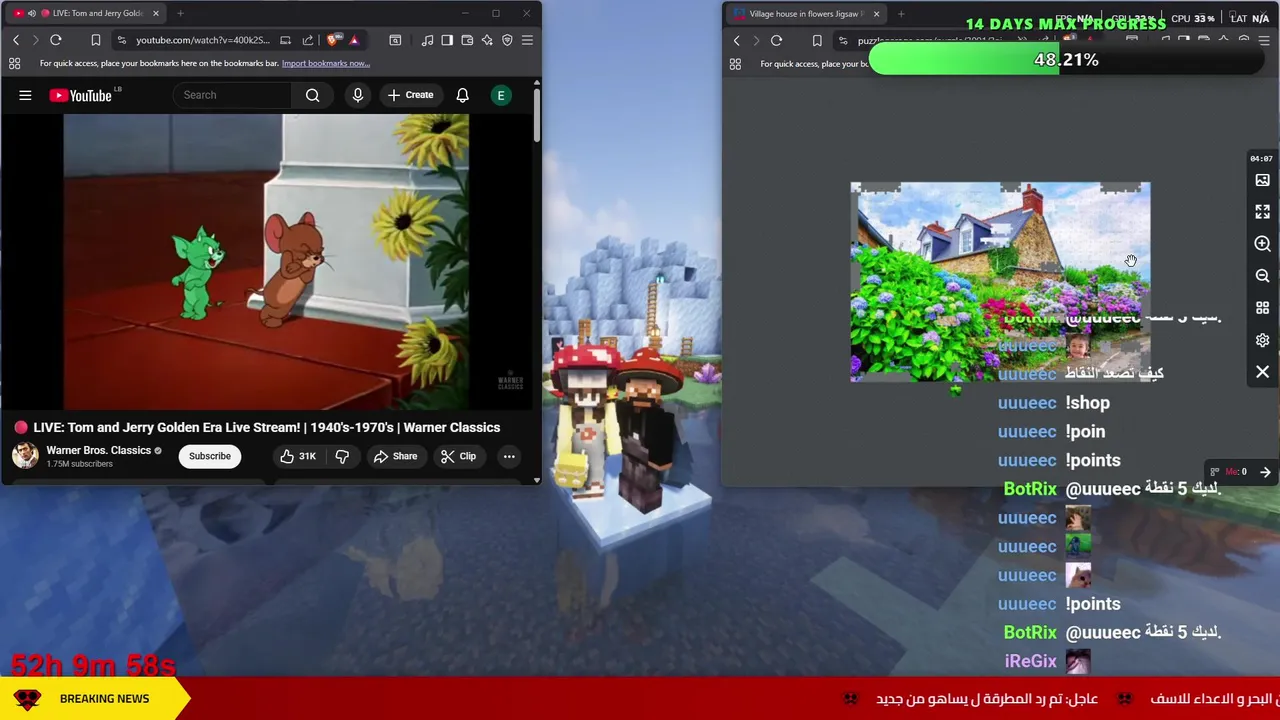Zoom out on the jigsaw puzzle

coord(1262,276)
